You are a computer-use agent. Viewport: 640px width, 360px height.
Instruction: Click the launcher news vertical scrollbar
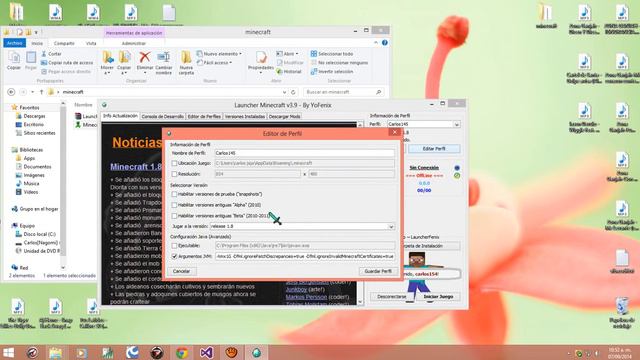coord(360,212)
